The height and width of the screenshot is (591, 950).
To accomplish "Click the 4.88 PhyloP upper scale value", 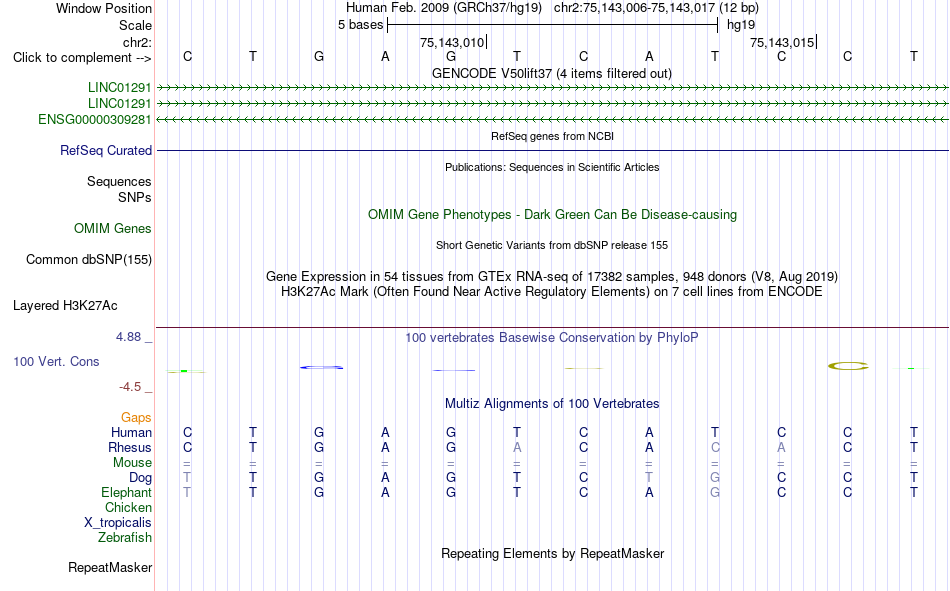I will point(128,337).
